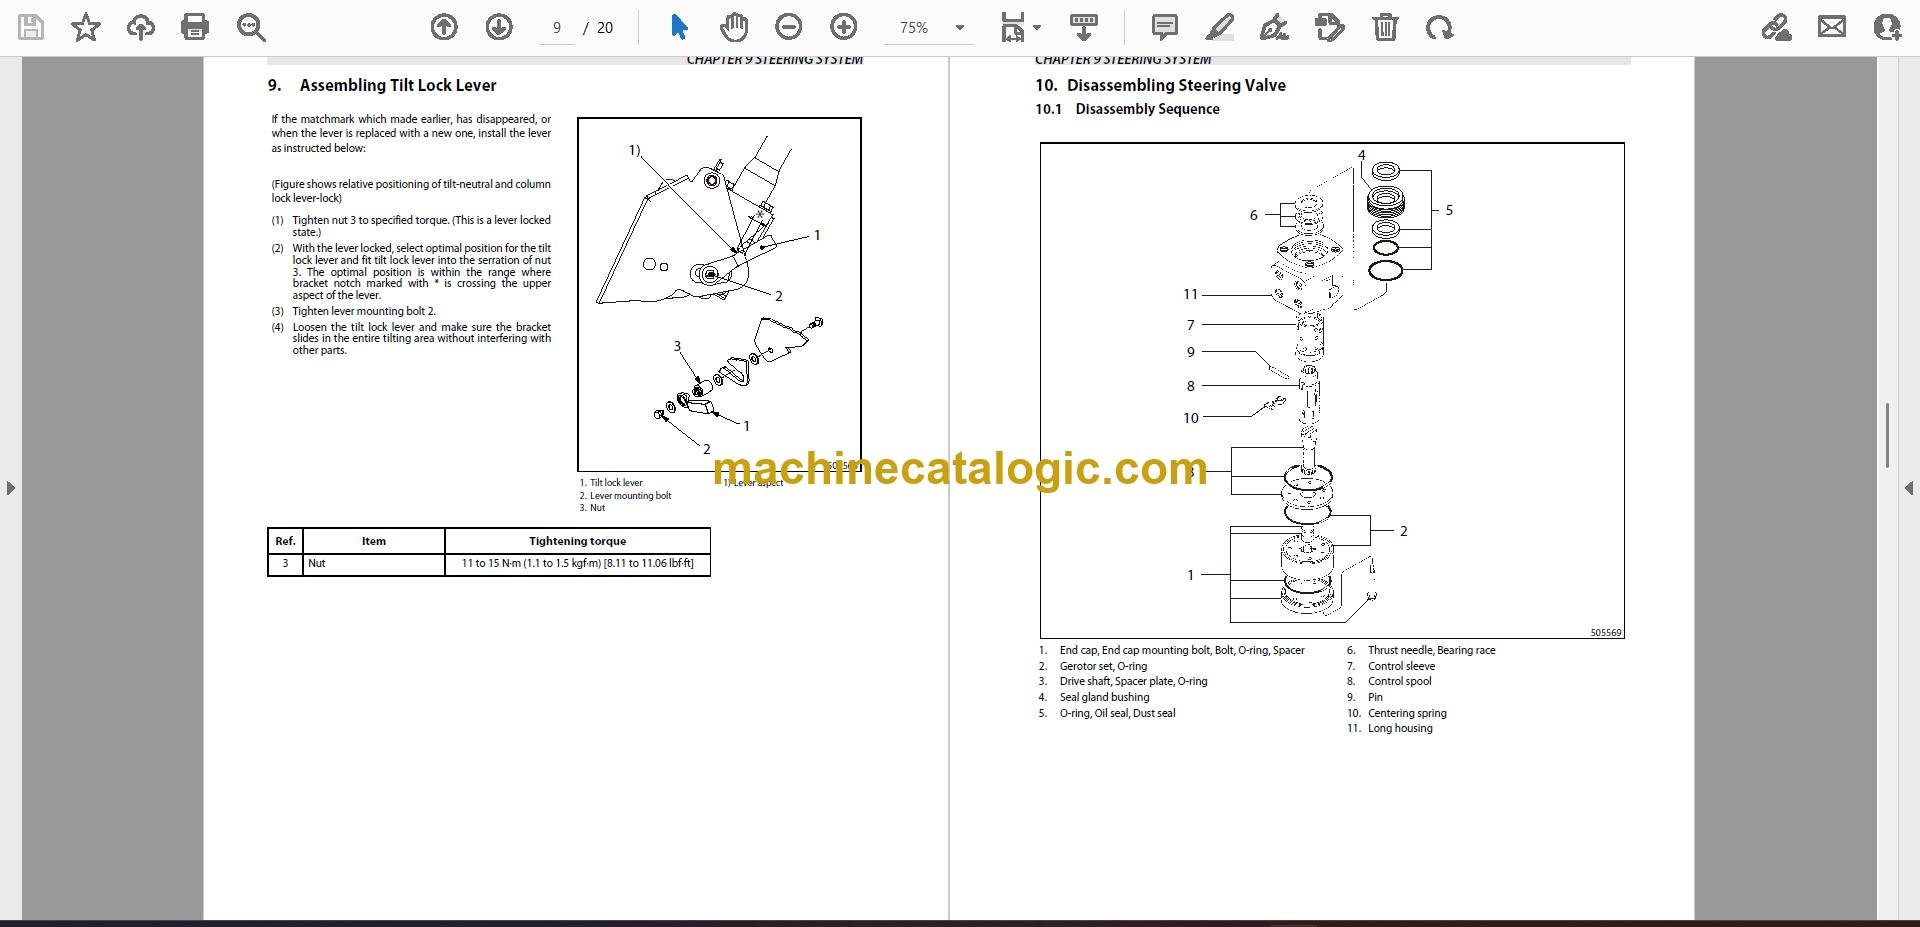
Task: Open the find text magnifier
Action: [x=250, y=27]
